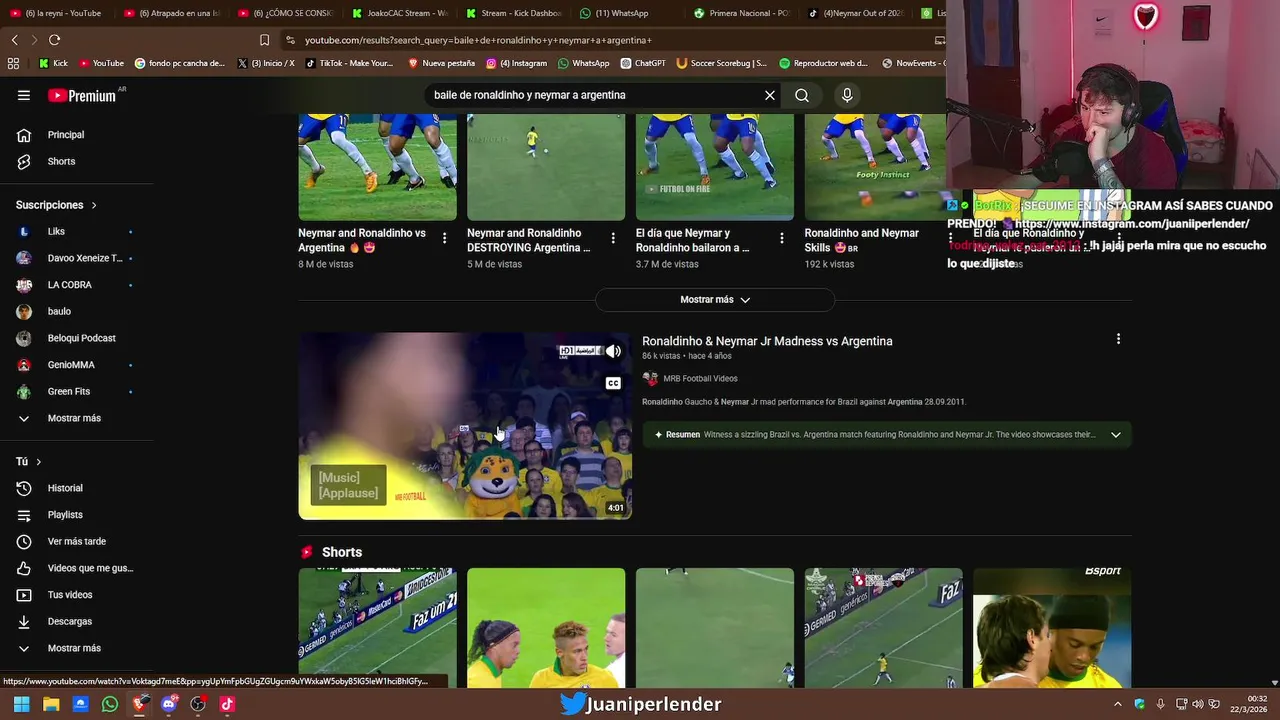Open options for Neymar and Ronaldinho vs Argentina
The image size is (1280, 720).
tap(444, 238)
